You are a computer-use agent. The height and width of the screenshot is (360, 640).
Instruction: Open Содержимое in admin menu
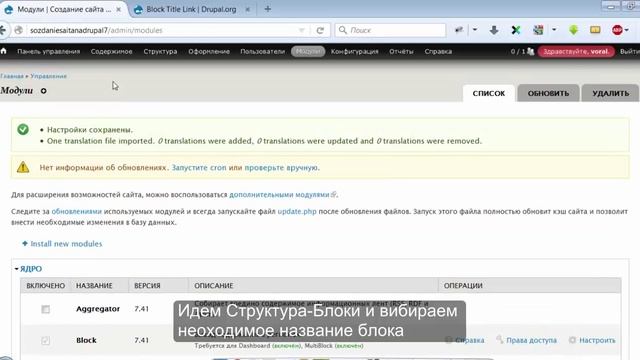coord(111,51)
